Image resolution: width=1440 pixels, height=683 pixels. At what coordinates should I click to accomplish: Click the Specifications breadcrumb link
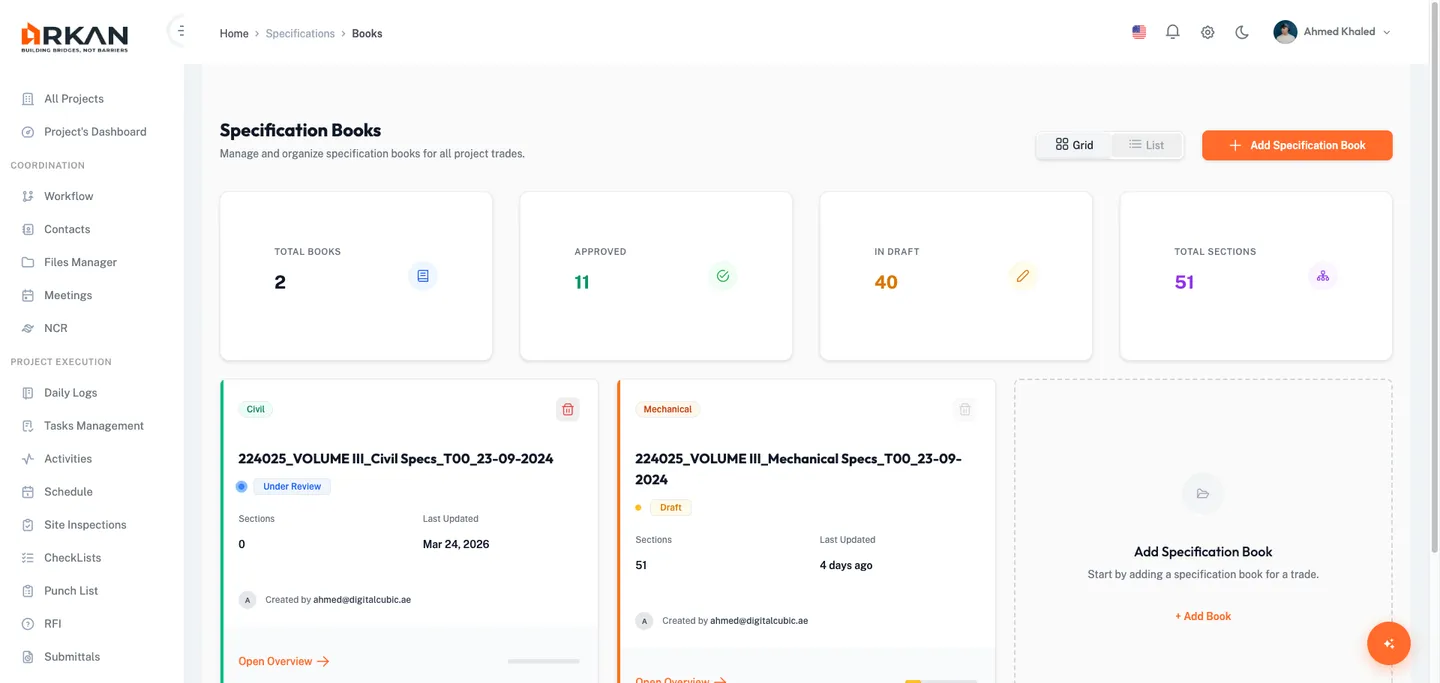coord(300,33)
